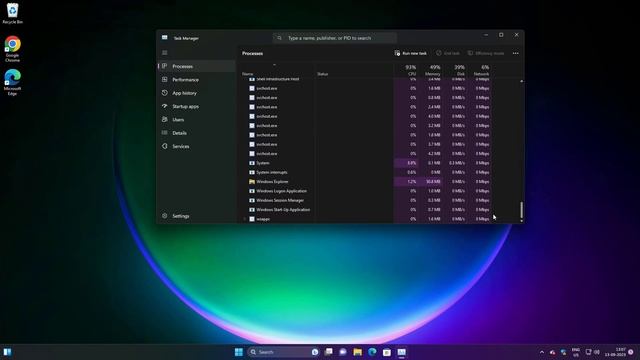Click the OneDrive tray icon
The width and height of the screenshot is (640, 360).
[x=552, y=352]
